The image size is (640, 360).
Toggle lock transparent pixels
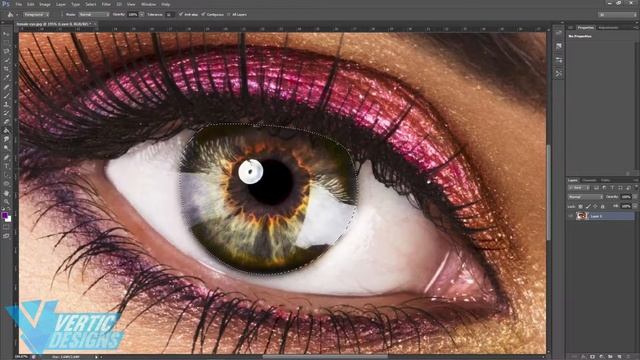(x=580, y=207)
